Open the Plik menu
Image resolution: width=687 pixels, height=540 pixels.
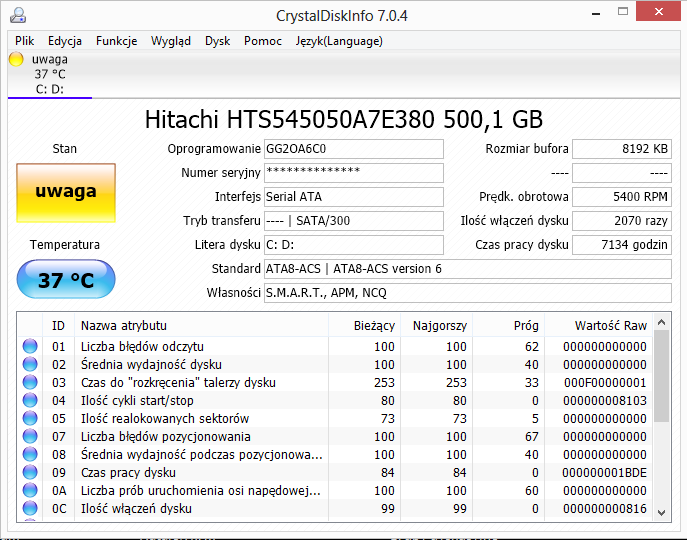[25, 41]
